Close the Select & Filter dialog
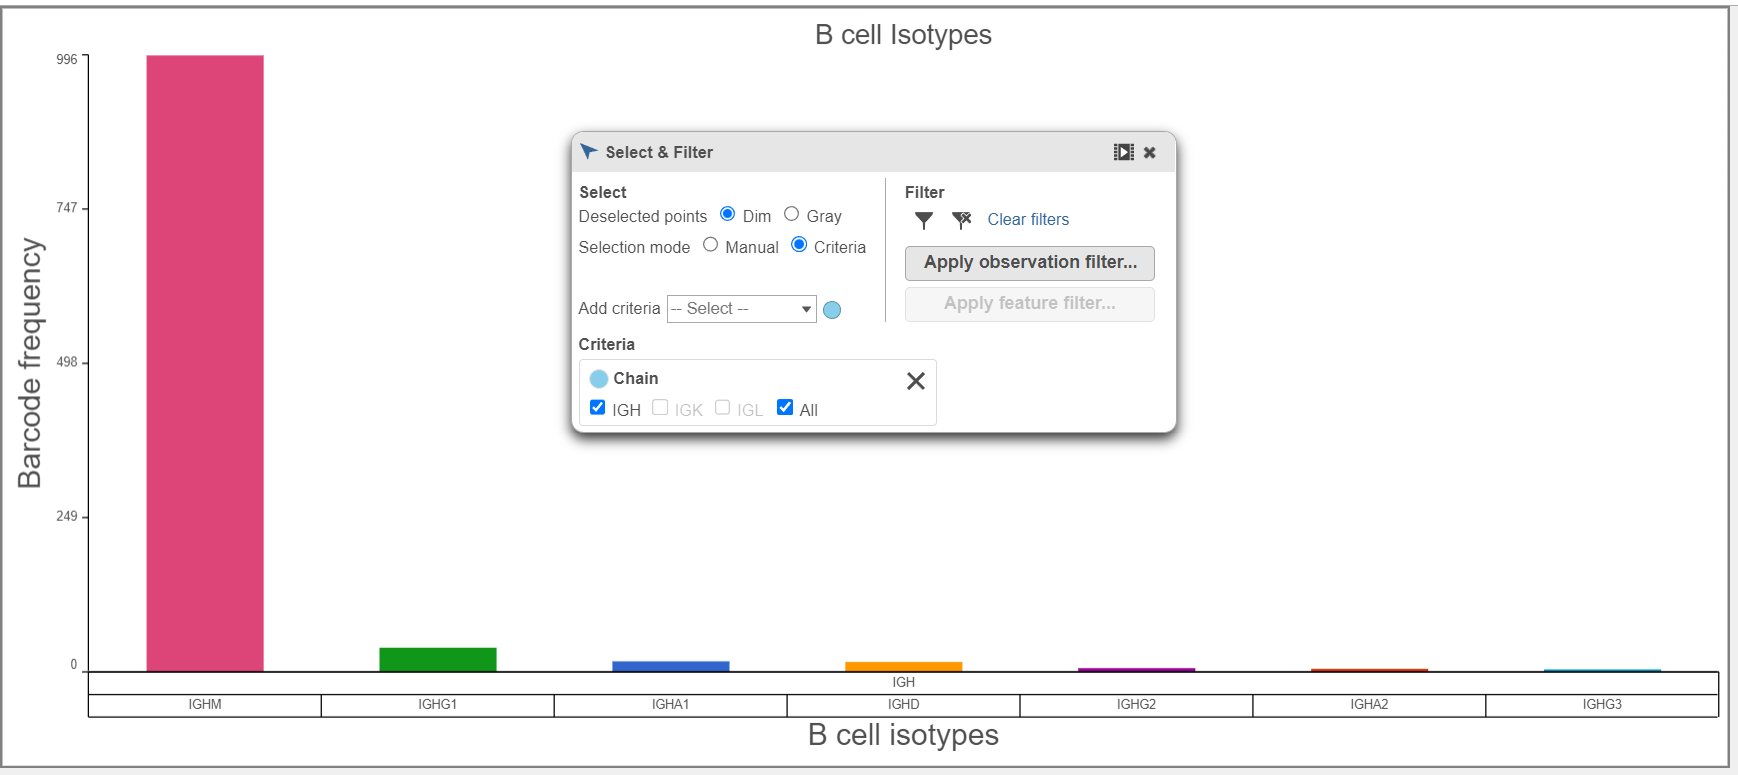This screenshot has width=1738, height=775. (x=1150, y=153)
